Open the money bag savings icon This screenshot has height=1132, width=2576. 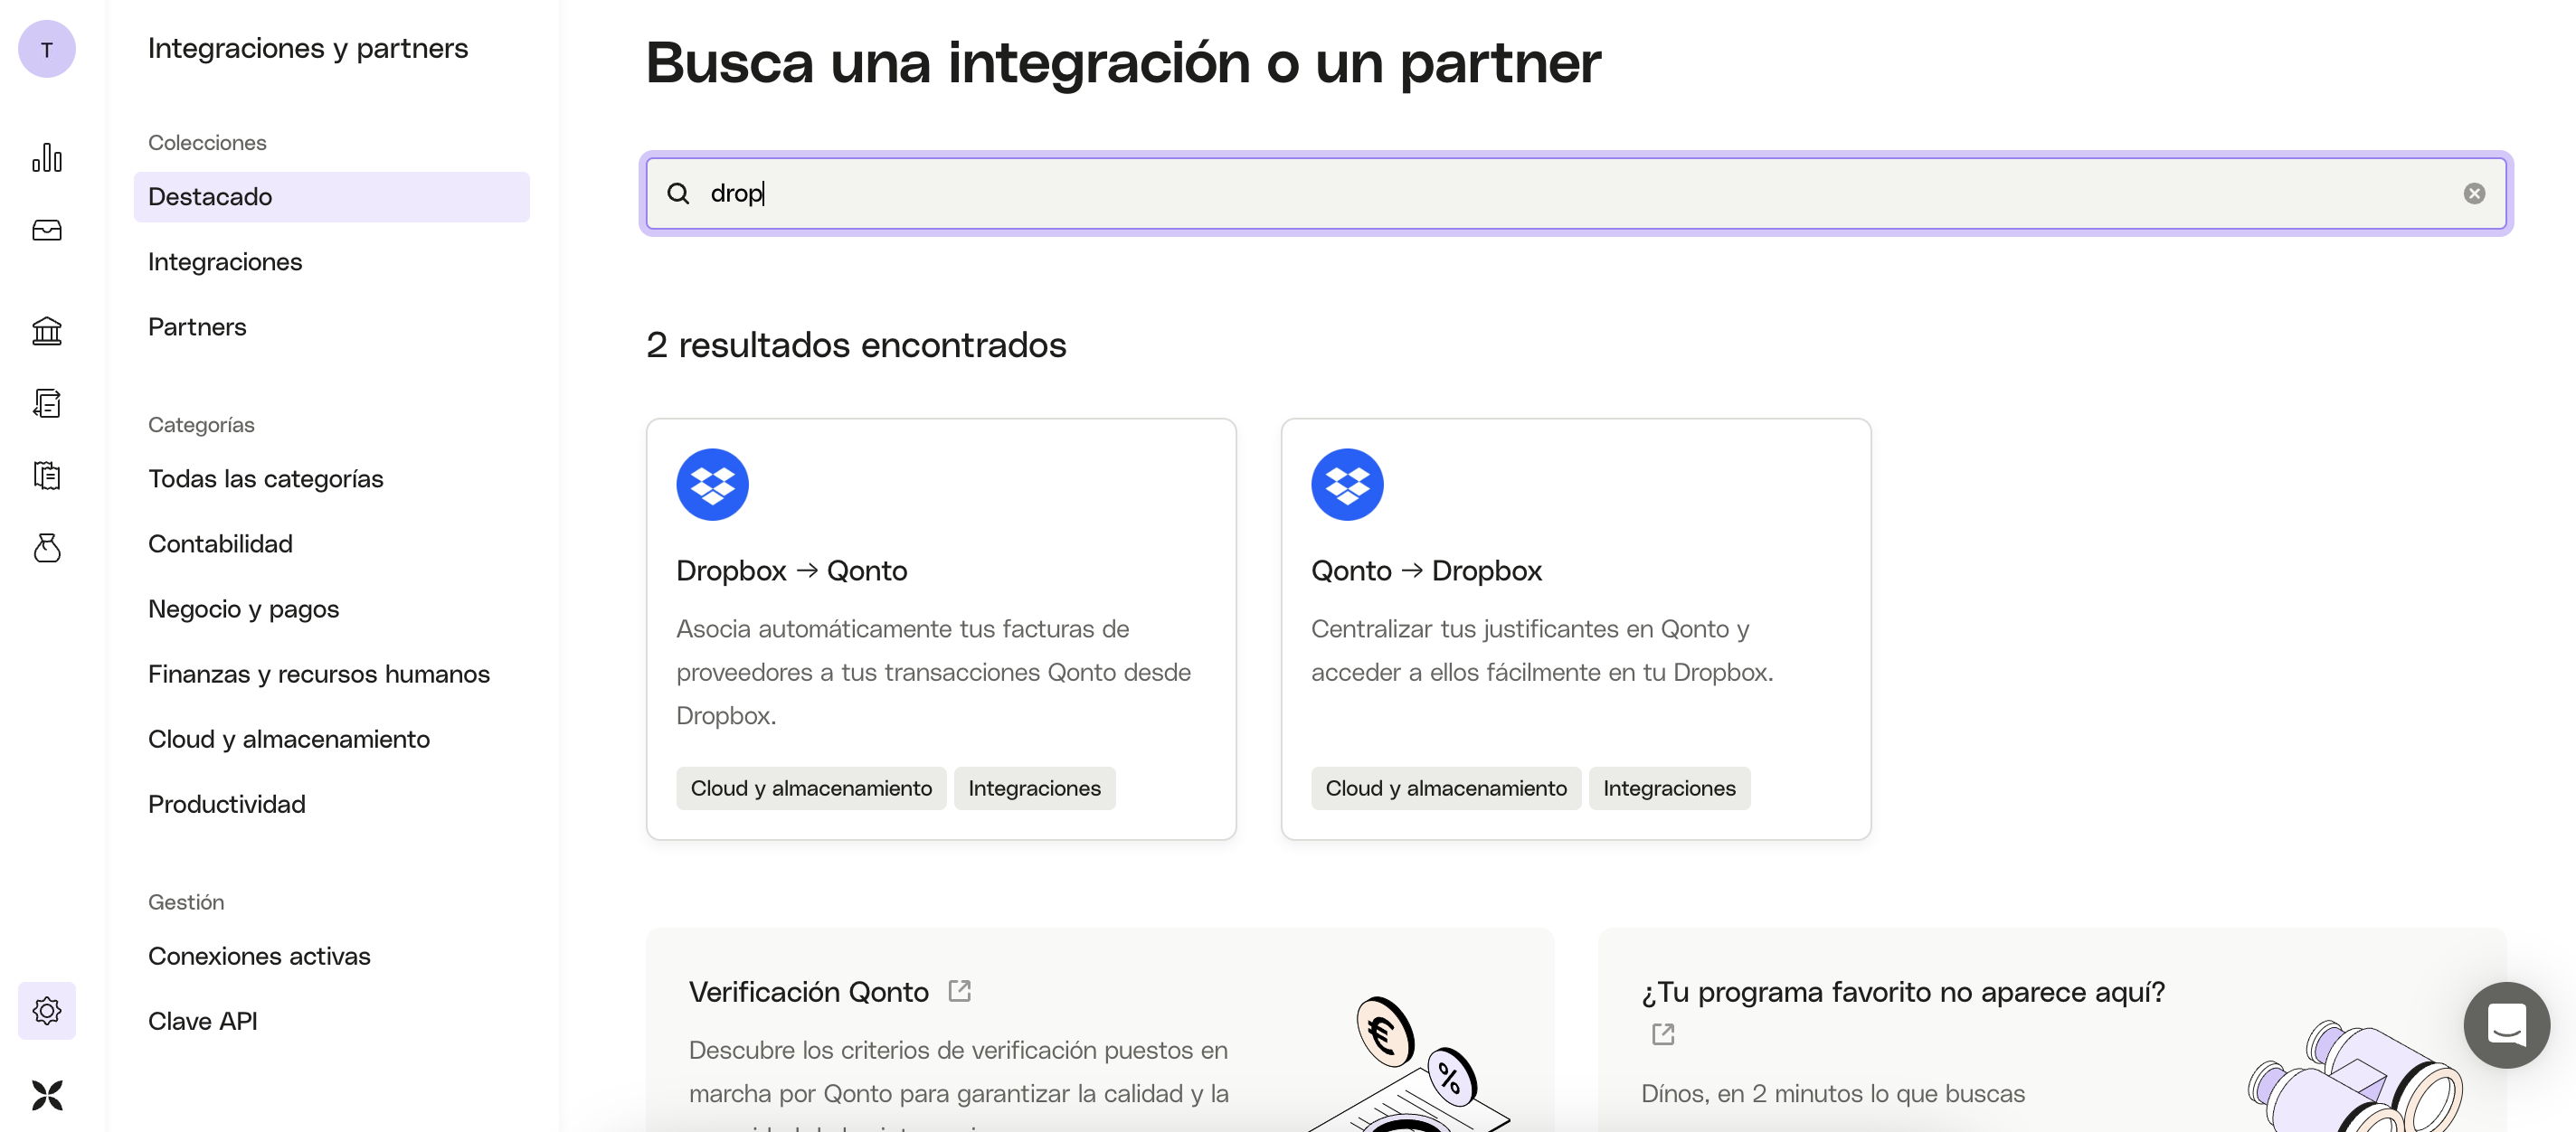coord(47,547)
